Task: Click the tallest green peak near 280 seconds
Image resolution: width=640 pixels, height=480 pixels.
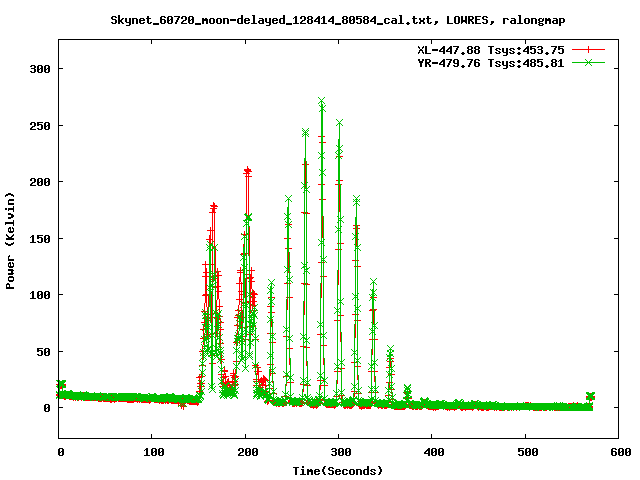Action: pyautogui.click(x=322, y=101)
